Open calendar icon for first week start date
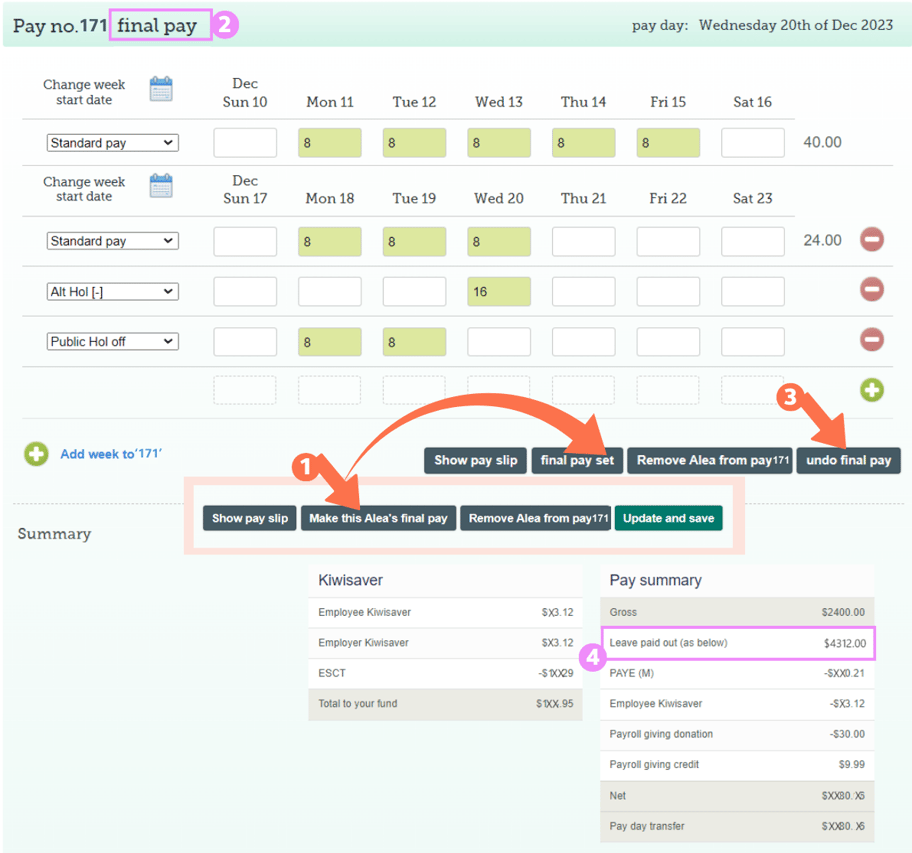 tap(161, 89)
